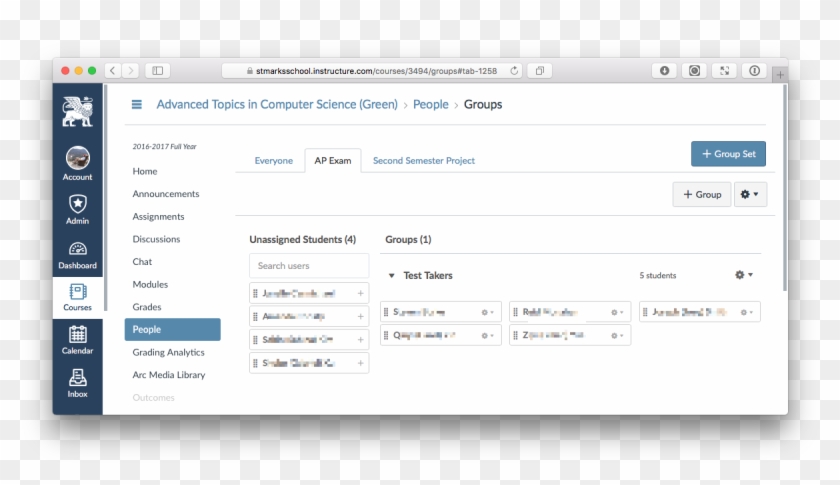This screenshot has width=840, height=485.
Task: Add second unassigned student (A...) to a group
Action: click(x=361, y=316)
